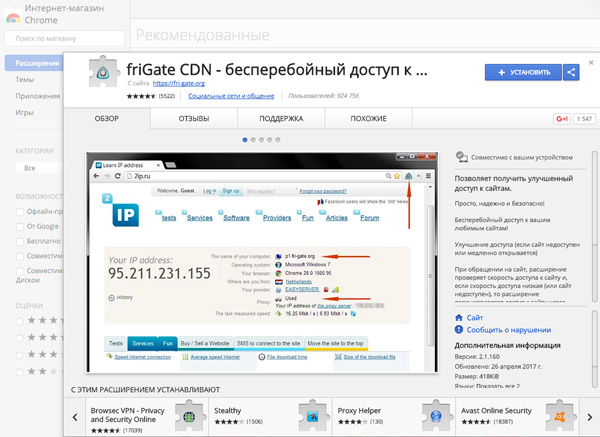Open the Социальные сети и общение category link

pos(231,96)
